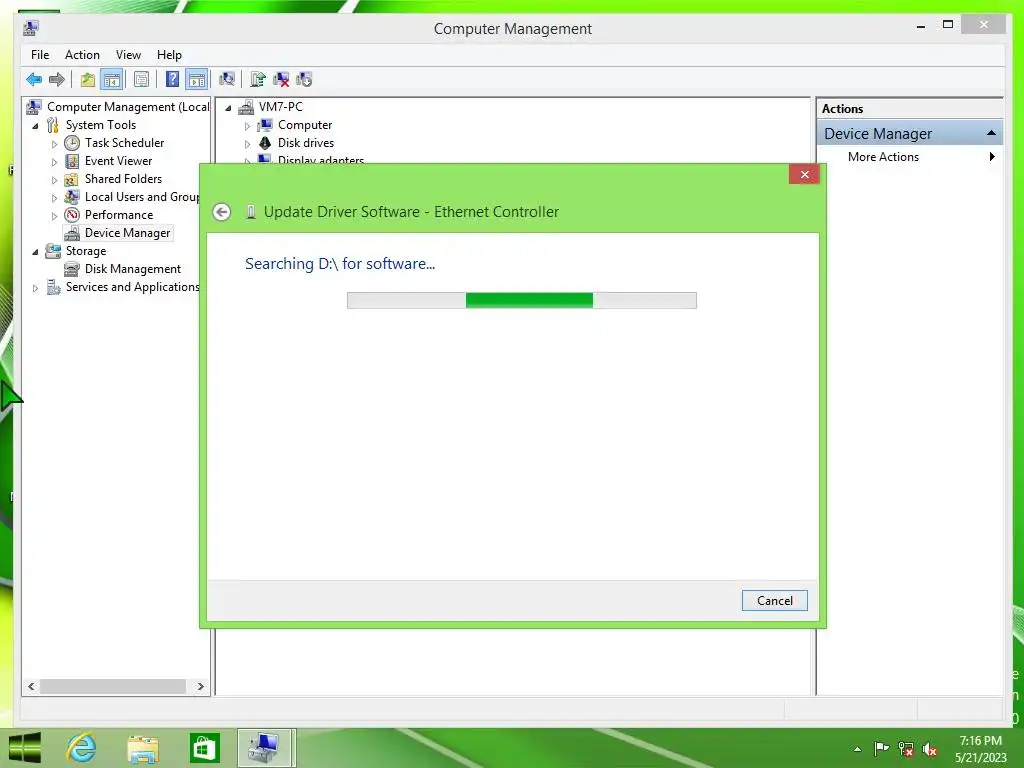Collapse Device Manager section in Actions pane
Screen dimensions: 1024x768
pyautogui.click(x=991, y=133)
